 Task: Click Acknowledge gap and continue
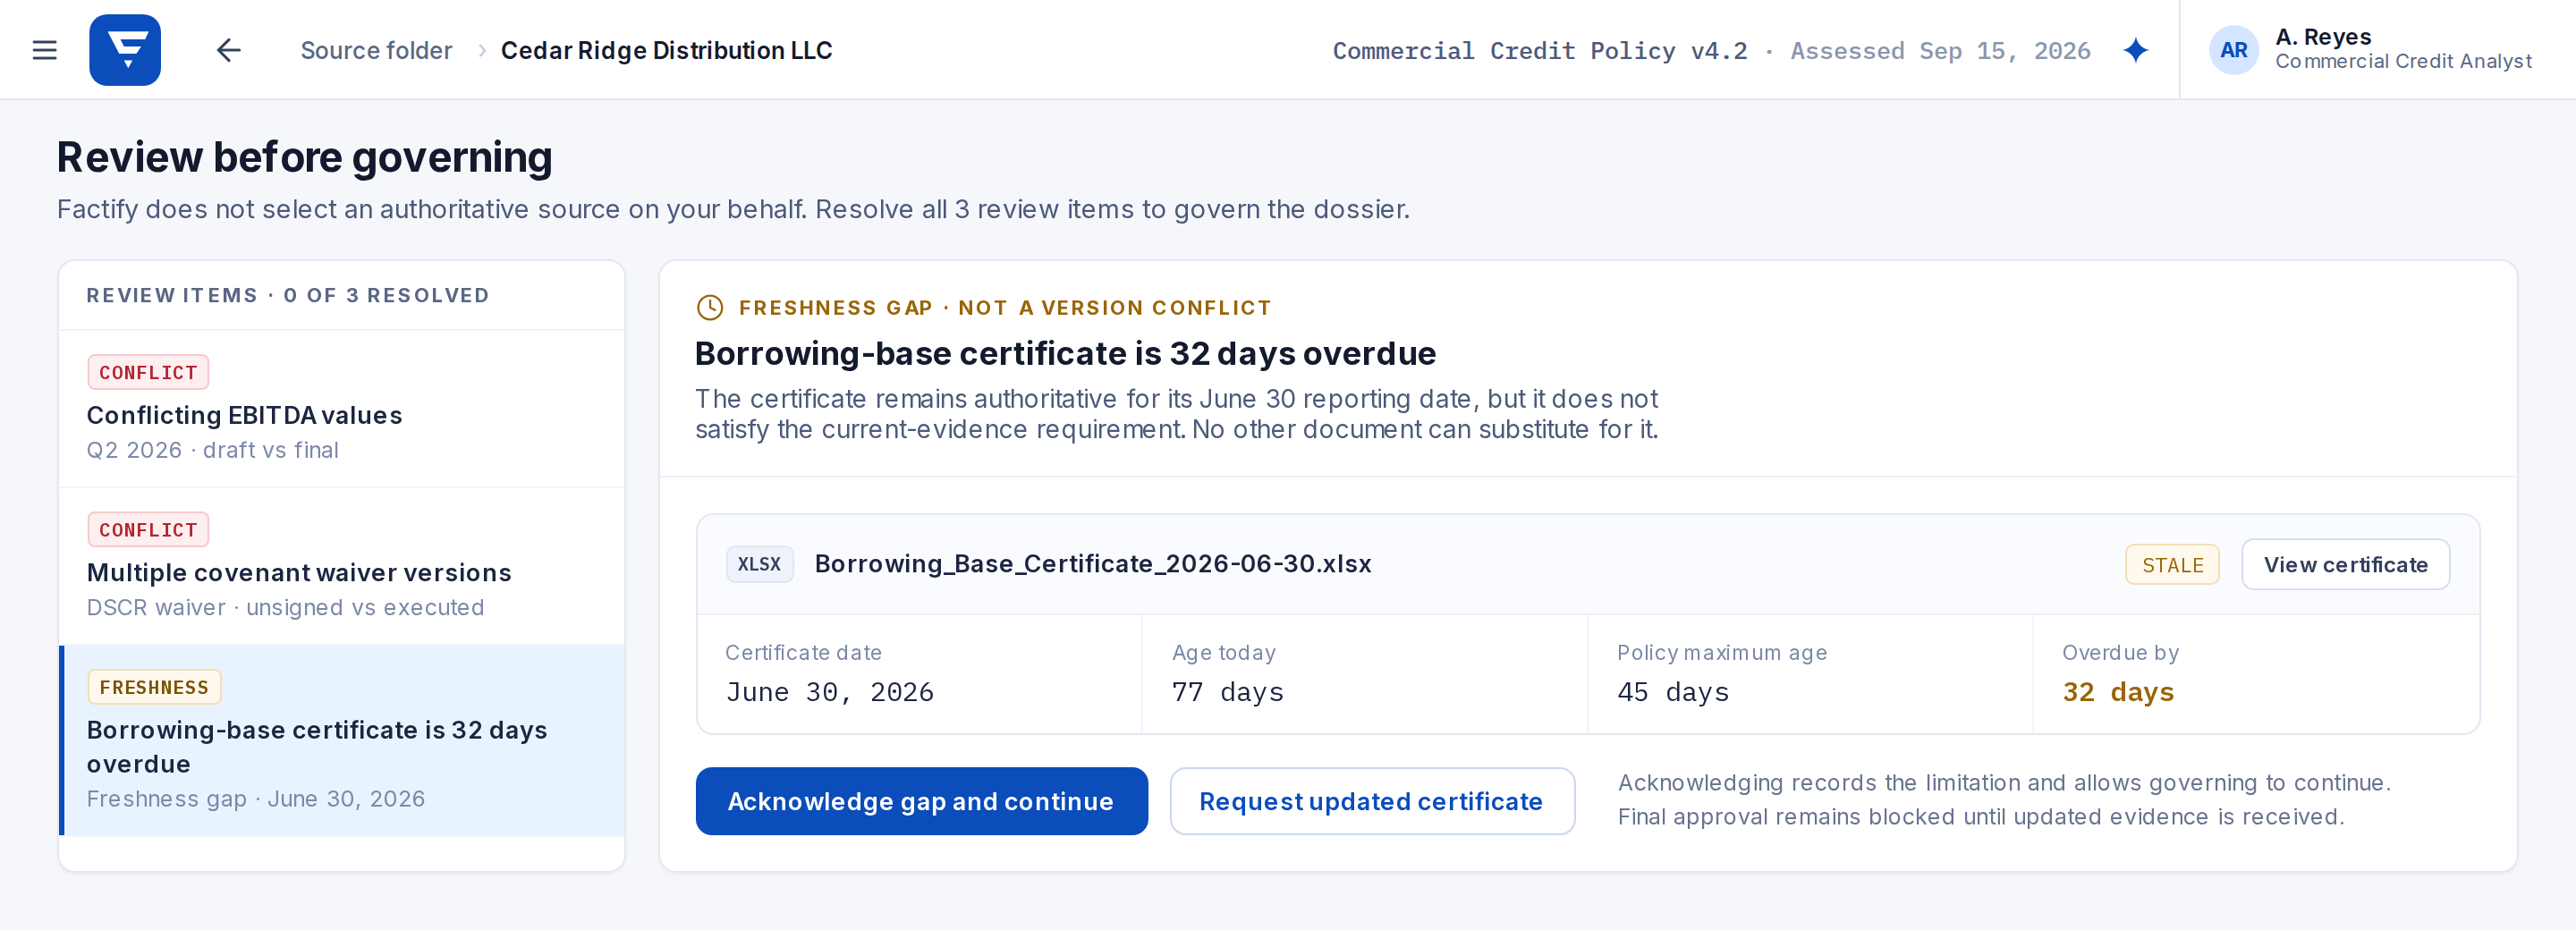pyautogui.click(x=921, y=801)
